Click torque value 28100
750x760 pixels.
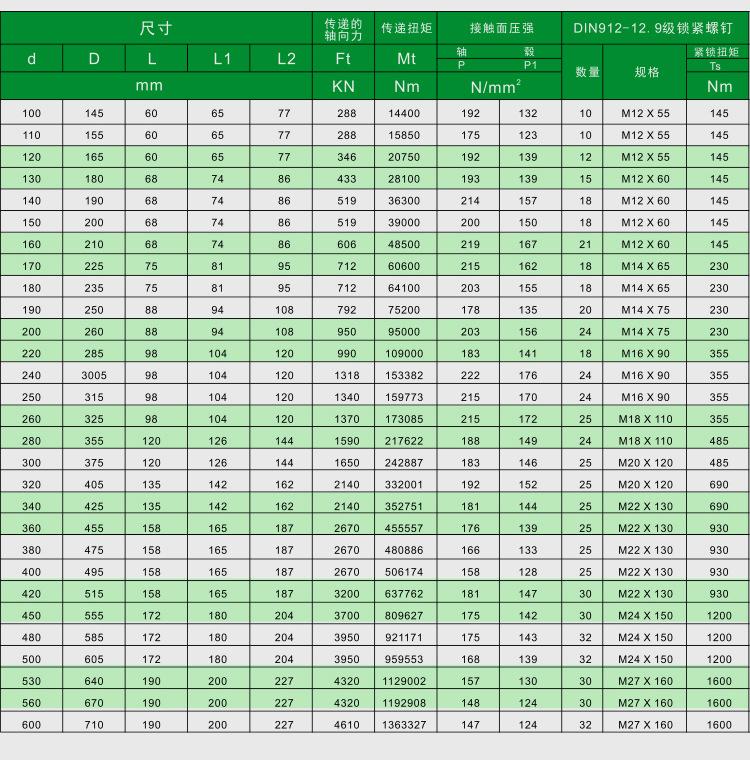click(x=404, y=179)
